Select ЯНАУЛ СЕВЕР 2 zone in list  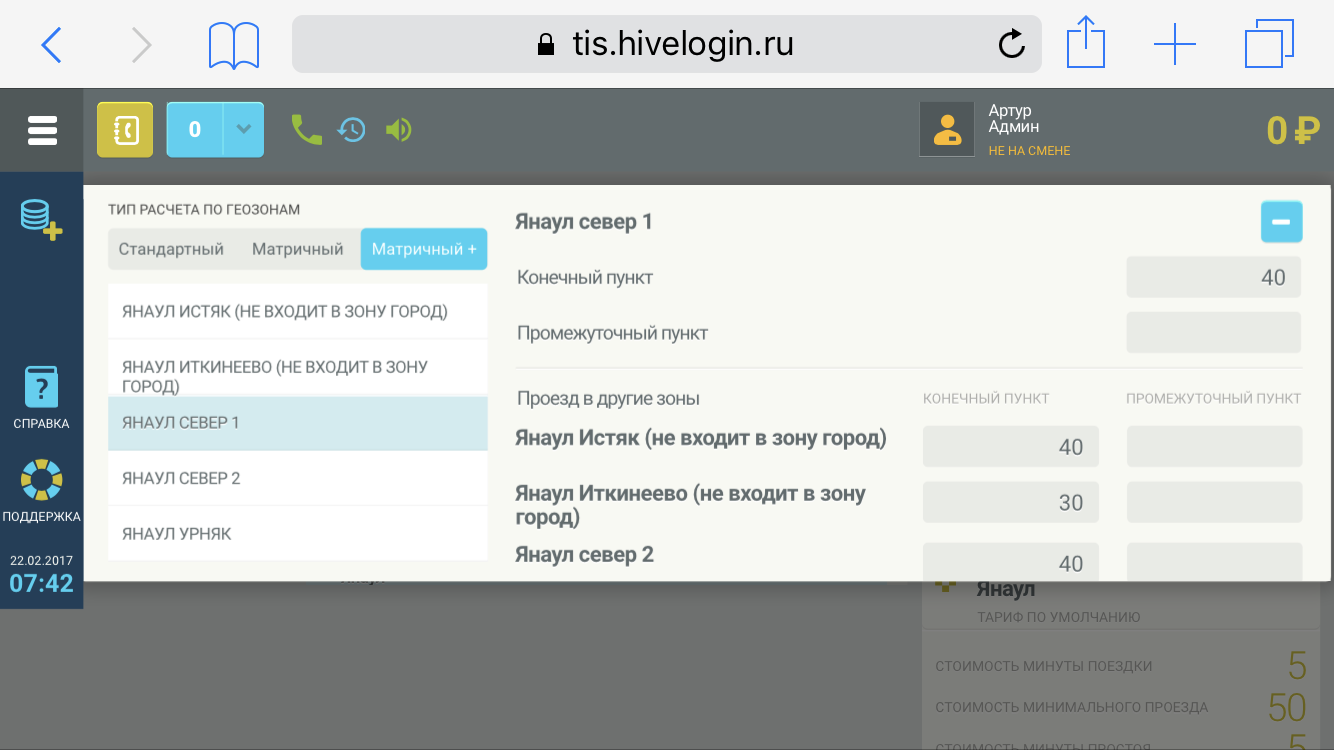click(297, 478)
